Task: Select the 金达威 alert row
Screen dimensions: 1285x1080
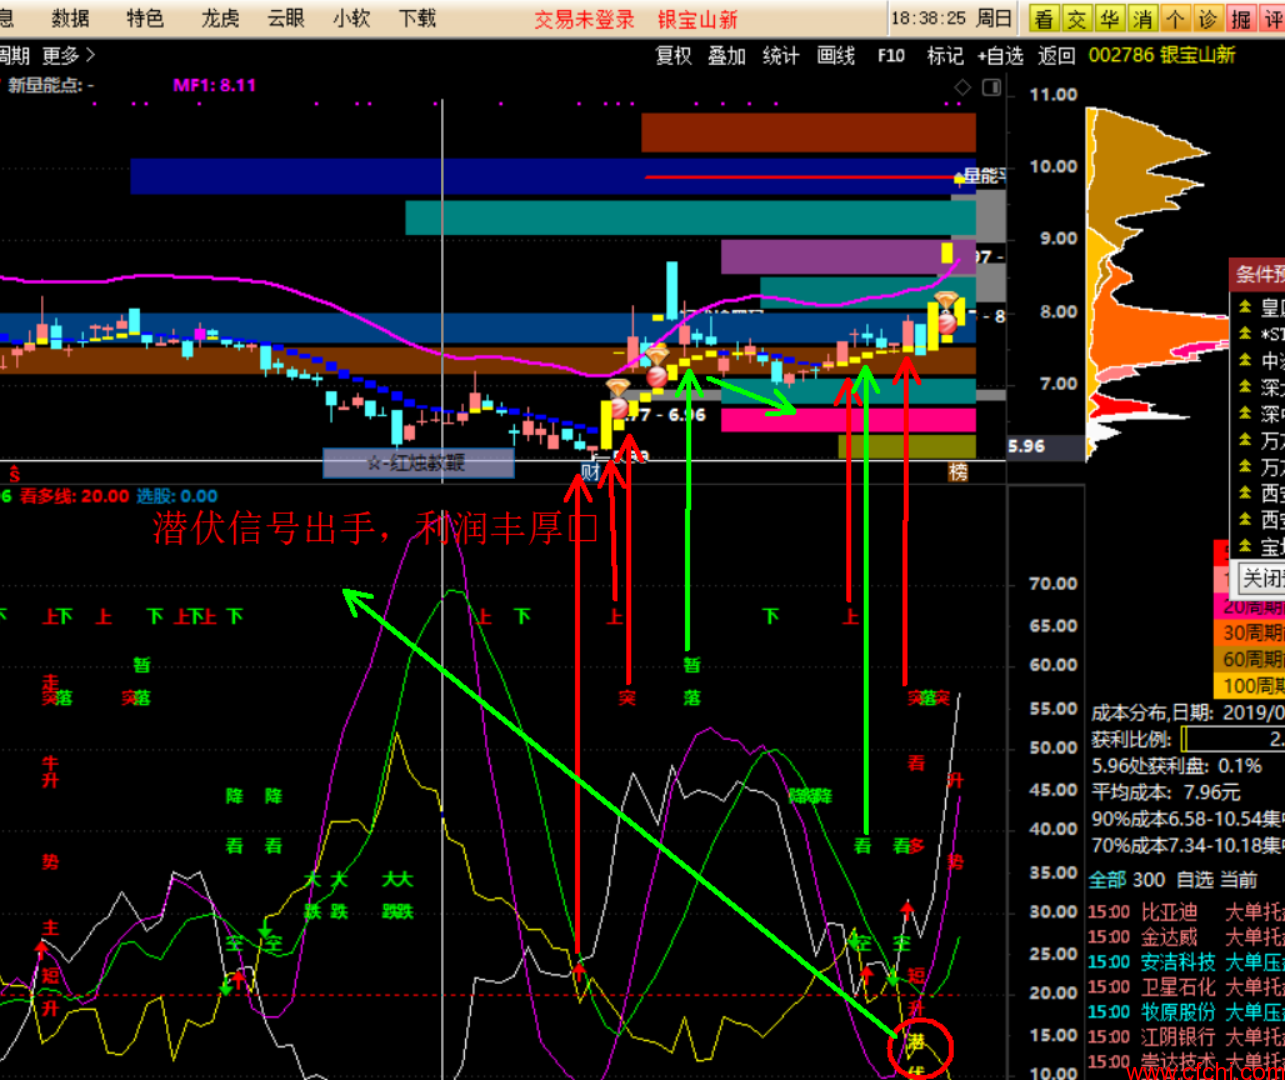Action: coord(1186,937)
